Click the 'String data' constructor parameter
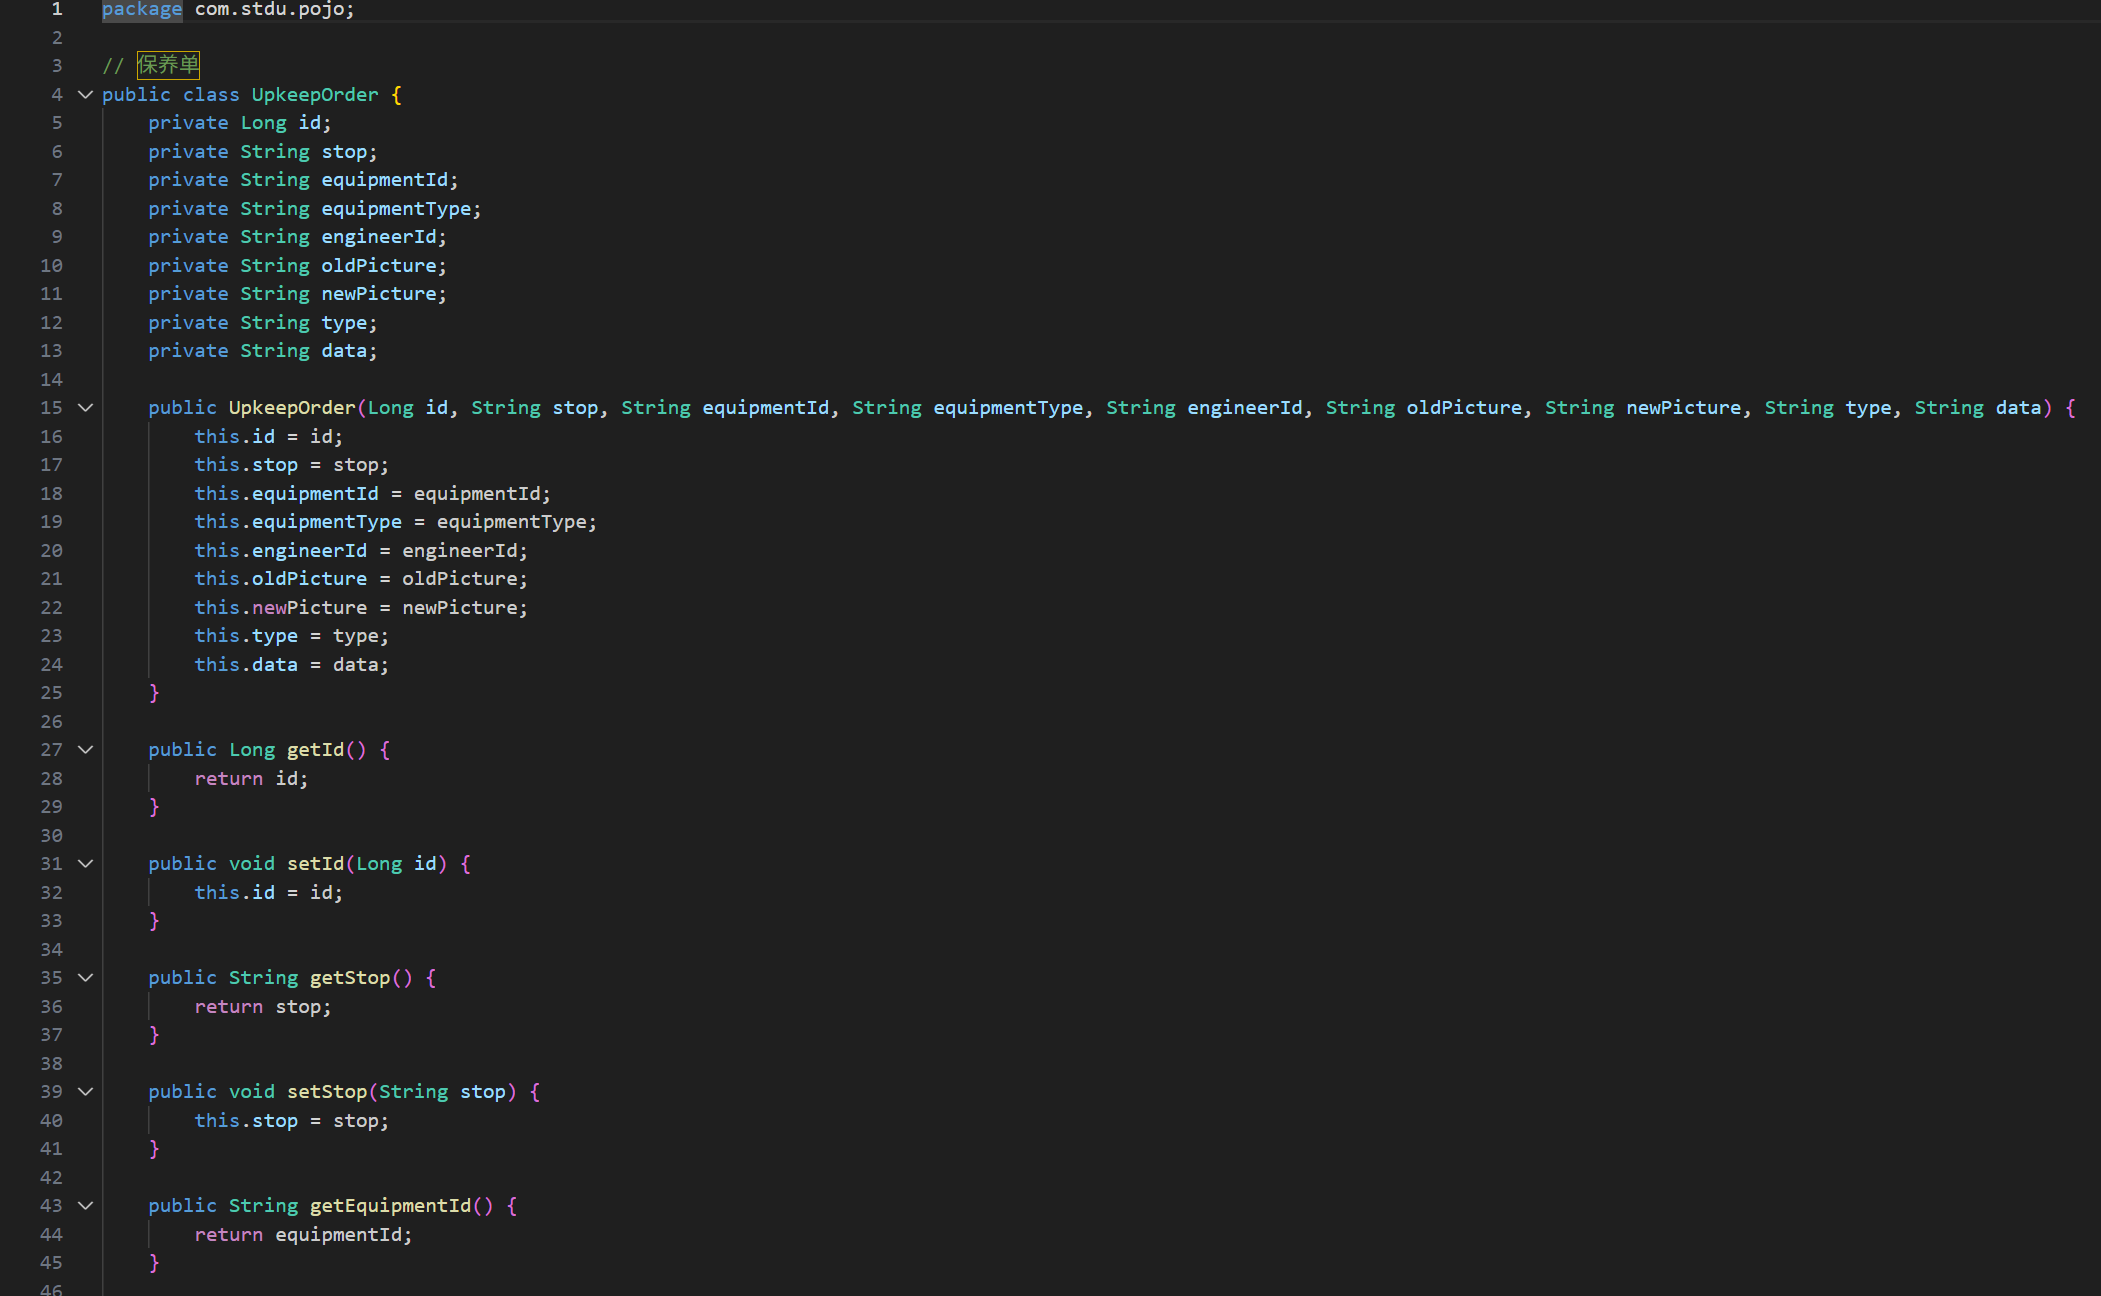The image size is (2101, 1296). tap(1977, 408)
